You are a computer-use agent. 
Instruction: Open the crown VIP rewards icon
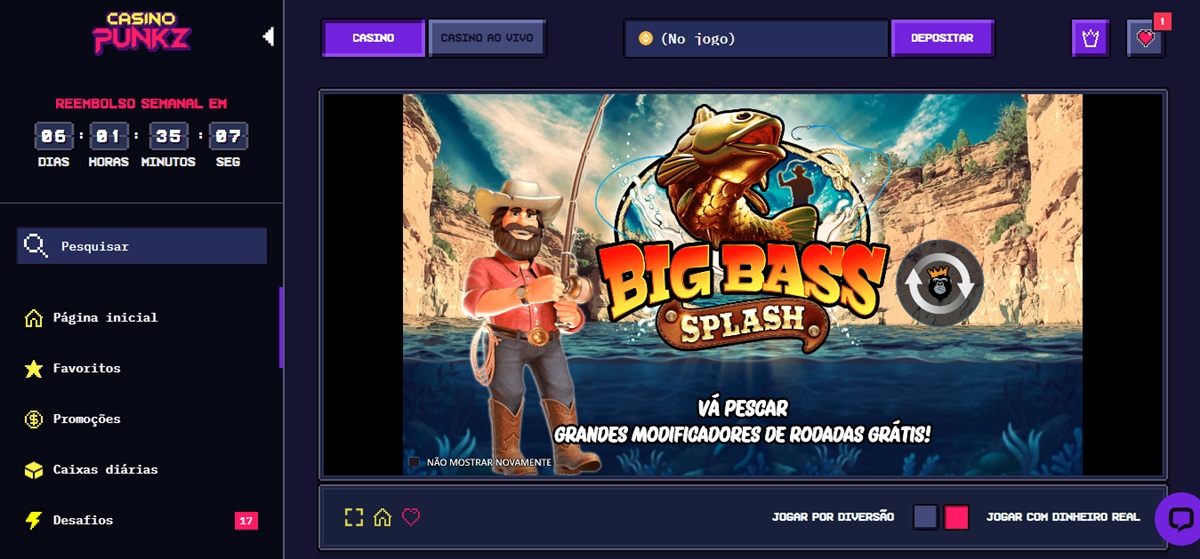(x=1090, y=38)
